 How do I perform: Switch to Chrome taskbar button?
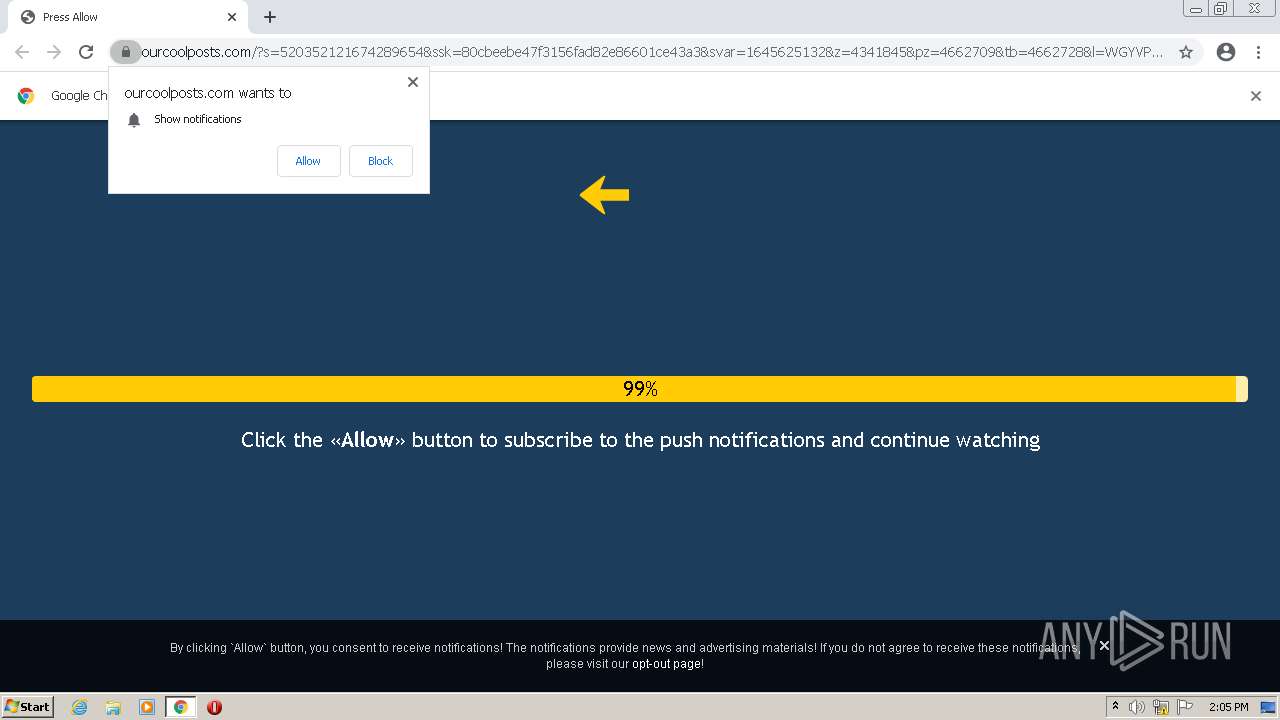pos(180,707)
